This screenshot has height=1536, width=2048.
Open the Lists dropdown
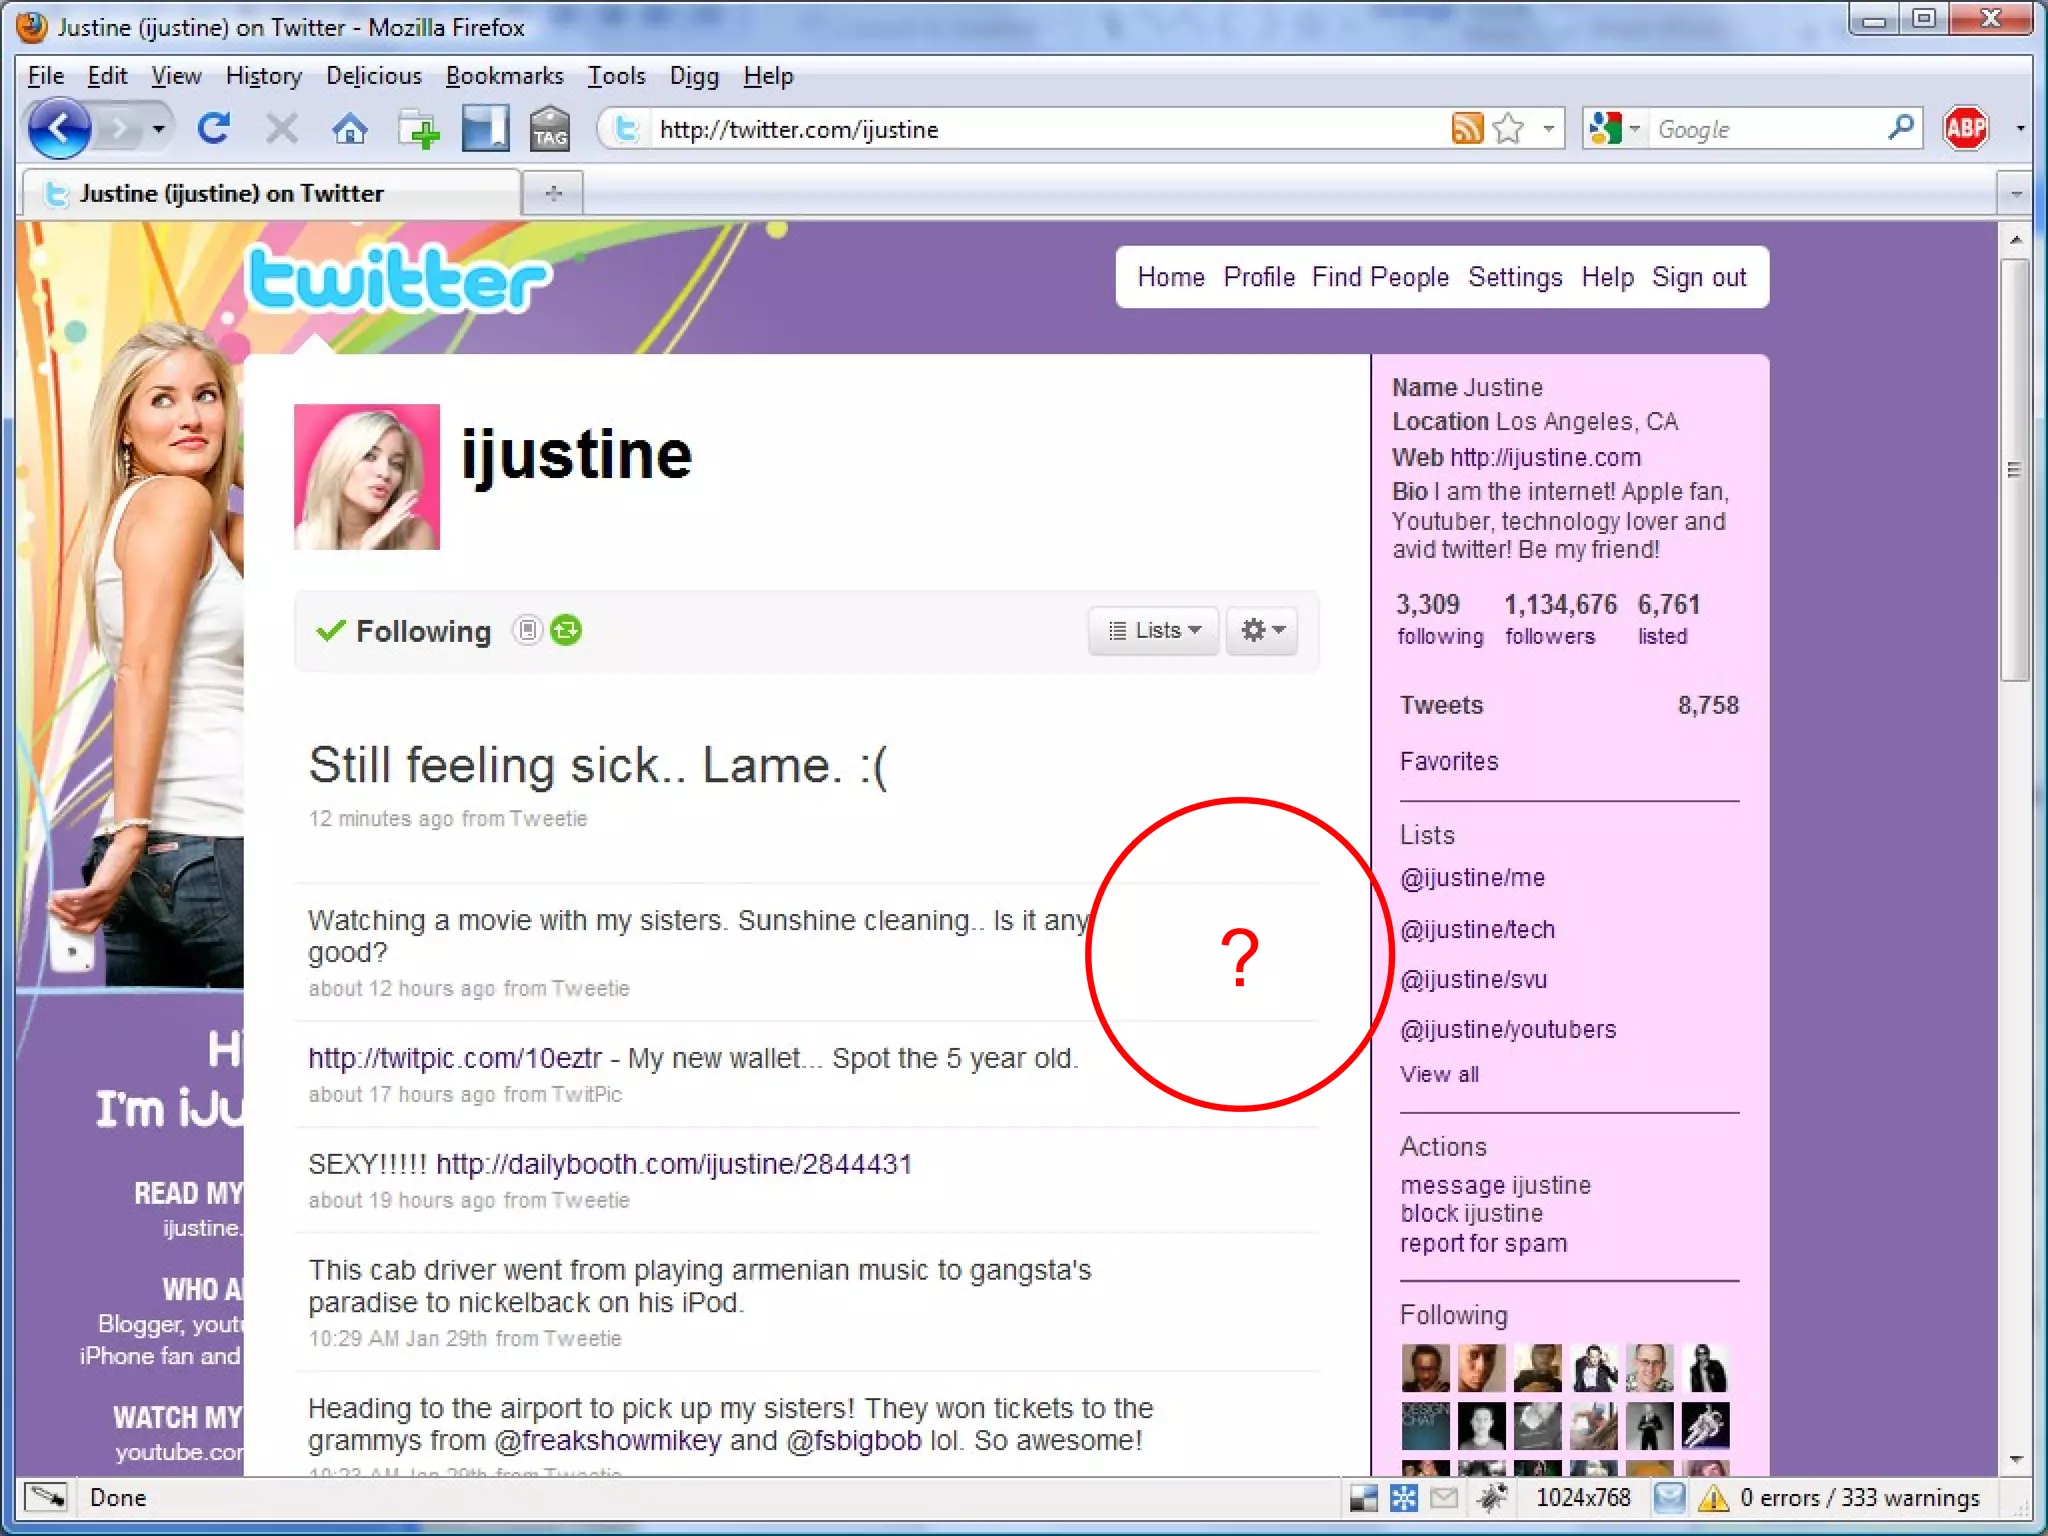point(1153,631)
